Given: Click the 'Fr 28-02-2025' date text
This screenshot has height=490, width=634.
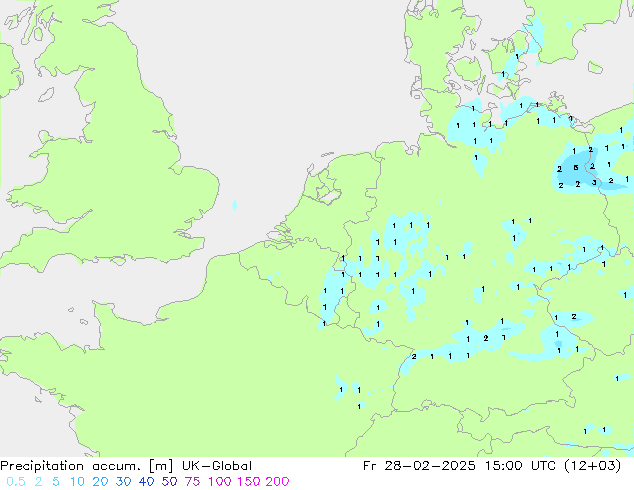Looking at the screenshot, I should point(419,466).
